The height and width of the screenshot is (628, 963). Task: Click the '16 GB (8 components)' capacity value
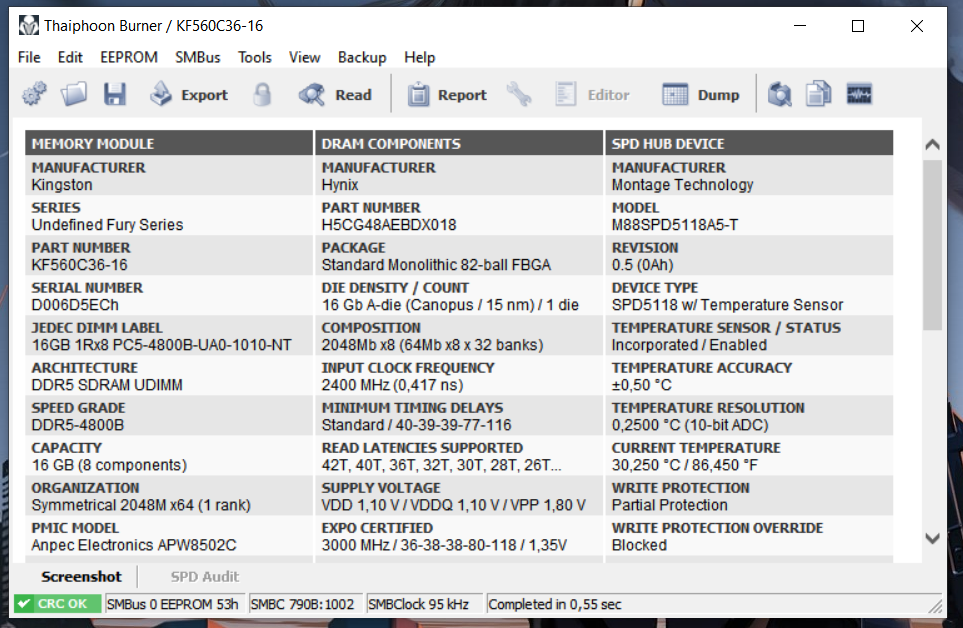pyautogui.click(x=109, y=465)
